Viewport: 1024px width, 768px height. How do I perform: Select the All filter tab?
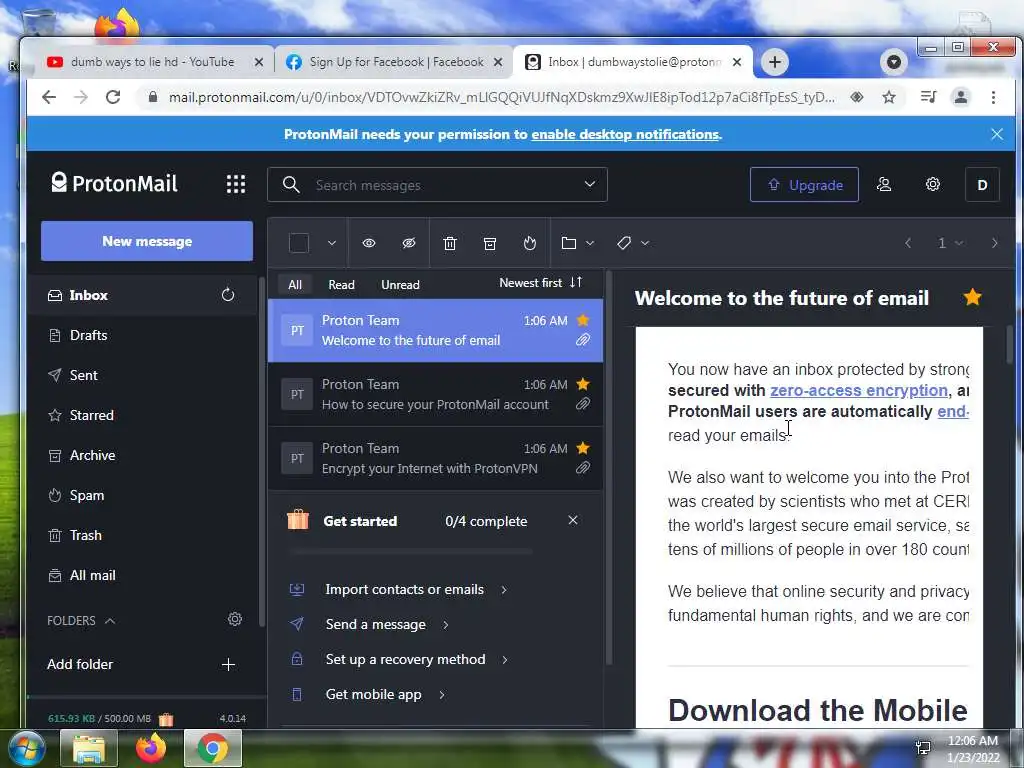coord(295,285)
